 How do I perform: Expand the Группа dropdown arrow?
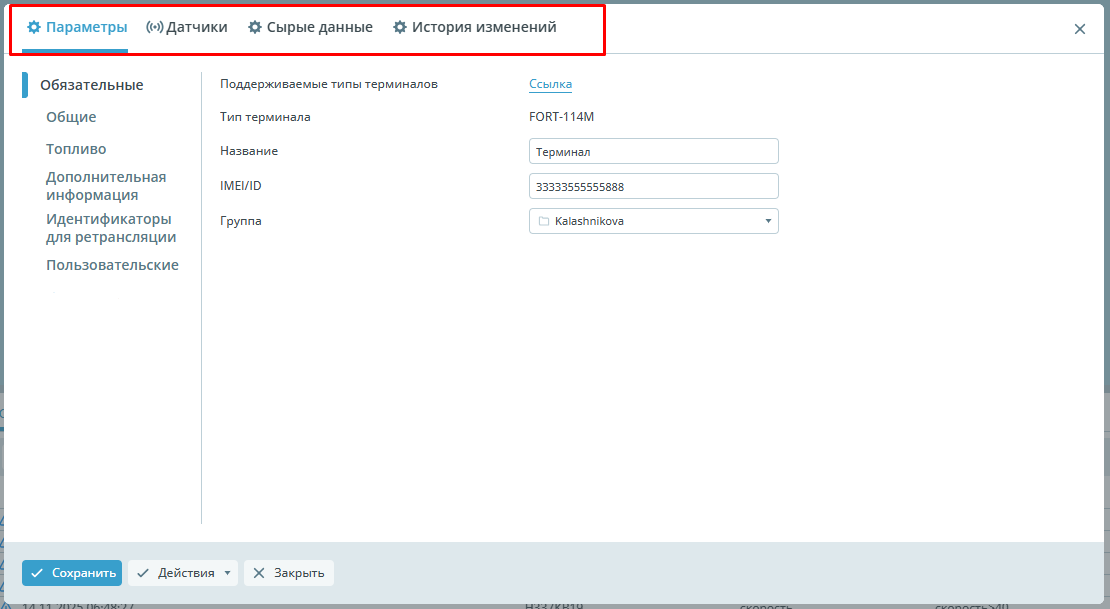pyautogui.click(x=767, y=221)
